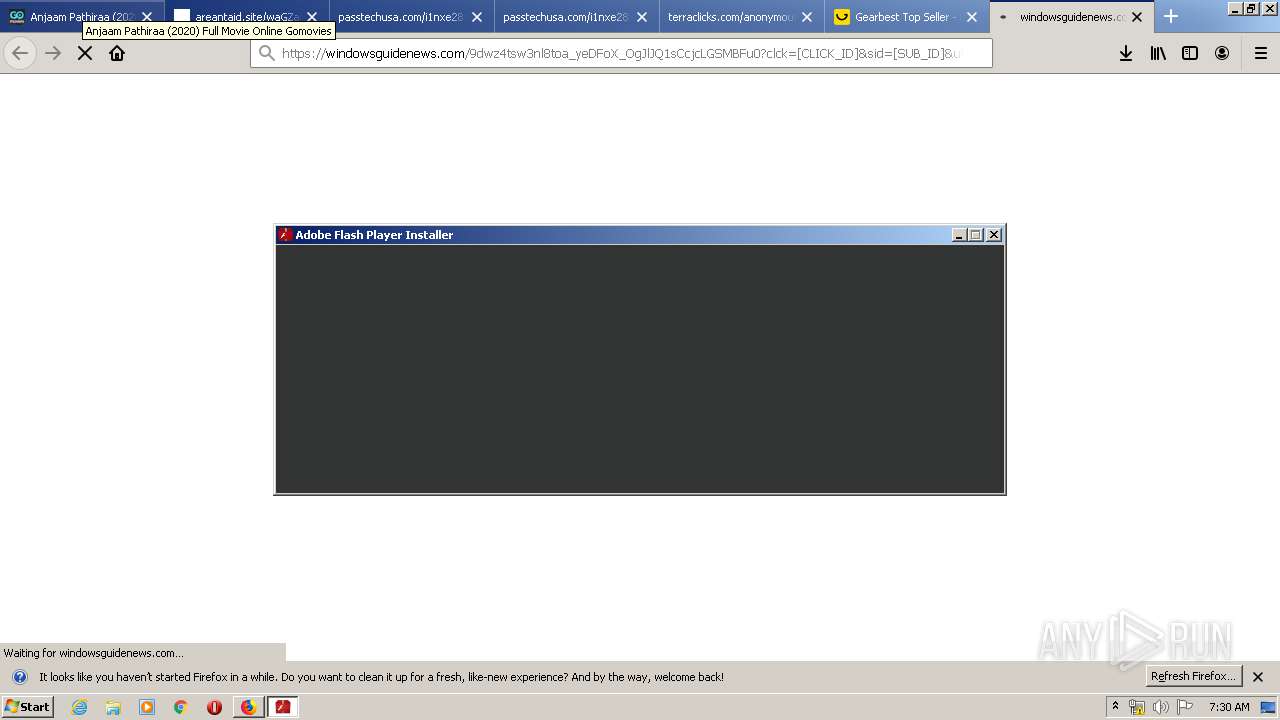The image size is (1280, 720).
Task: Click the Refresh Firefox button
Action: click(x=1194, y=676)
